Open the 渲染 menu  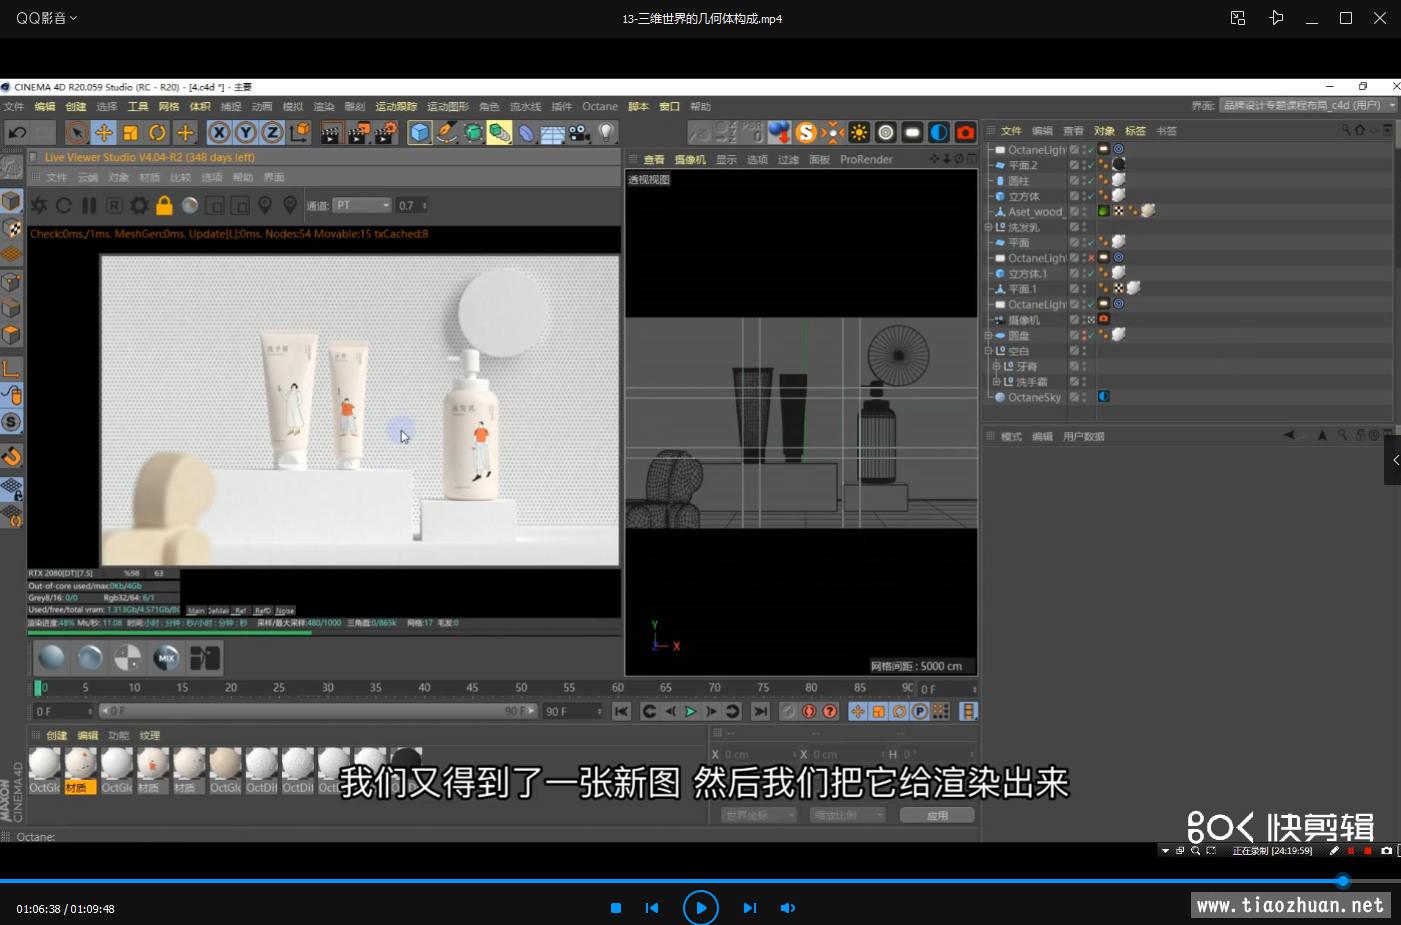click(324, 106)
